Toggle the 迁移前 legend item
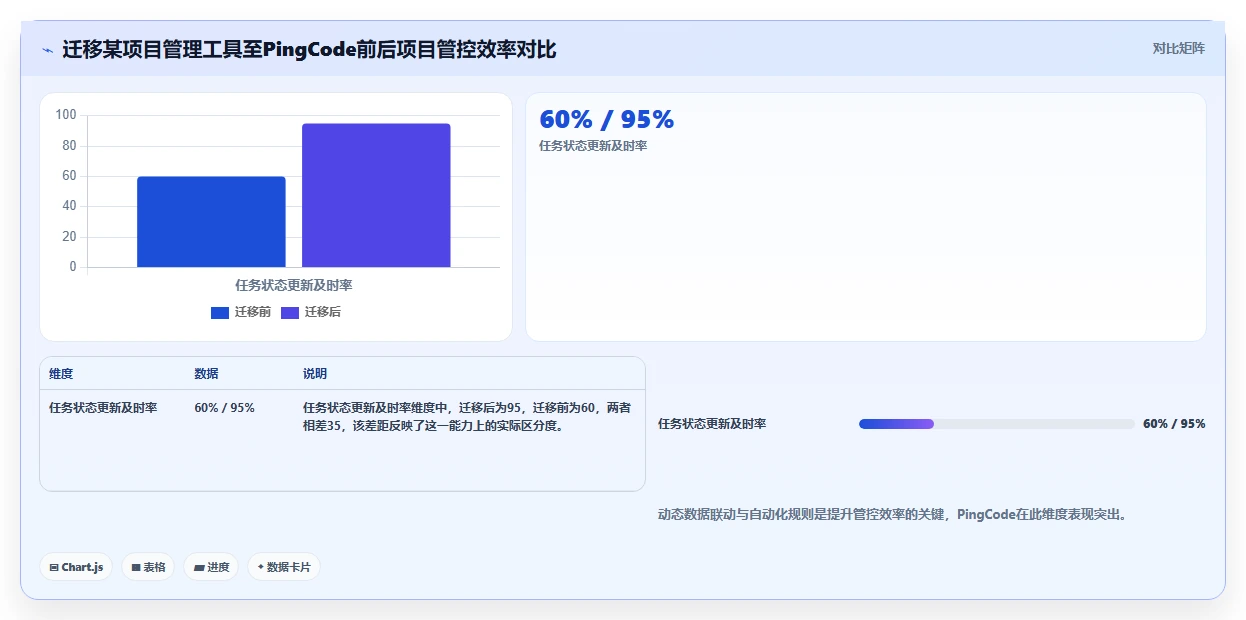The height and width of the screenshot is (620, 1246). 241,312
